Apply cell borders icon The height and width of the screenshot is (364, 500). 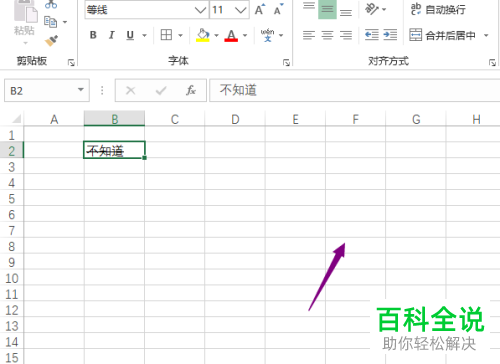(166, 35)
